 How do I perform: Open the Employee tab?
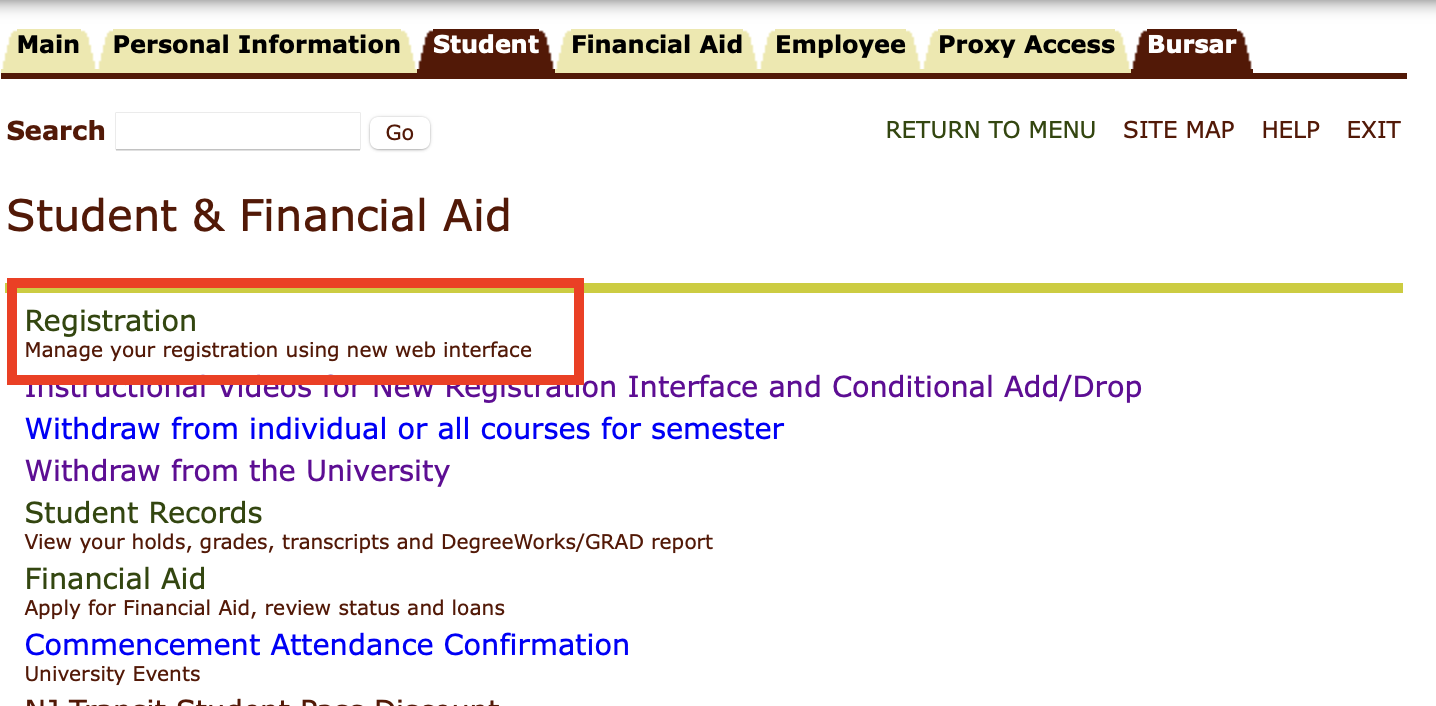840,44
